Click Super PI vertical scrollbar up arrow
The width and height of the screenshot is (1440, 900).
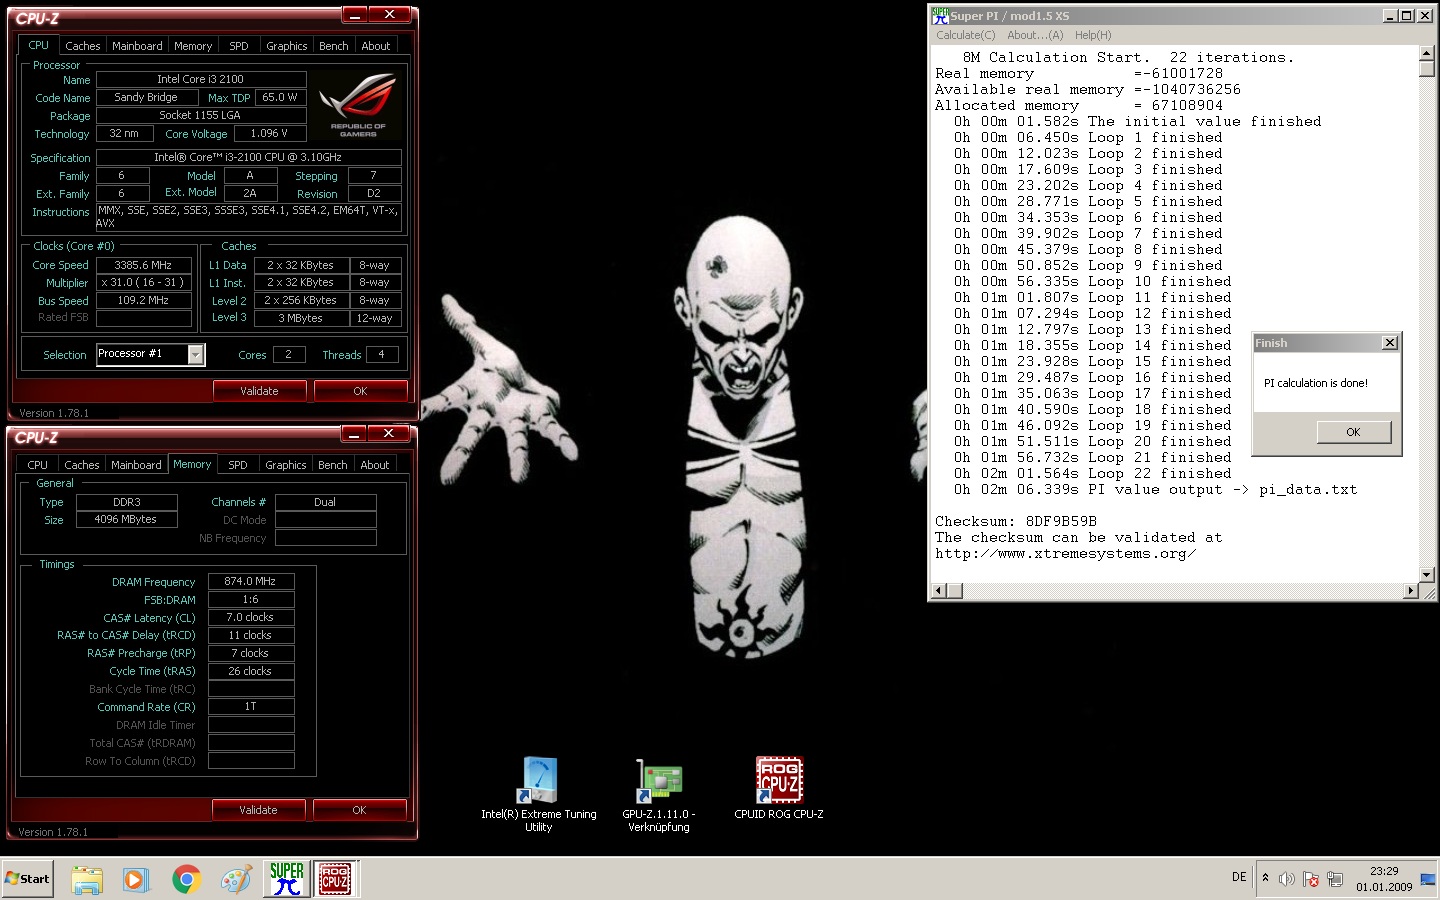coord(1427,53)
